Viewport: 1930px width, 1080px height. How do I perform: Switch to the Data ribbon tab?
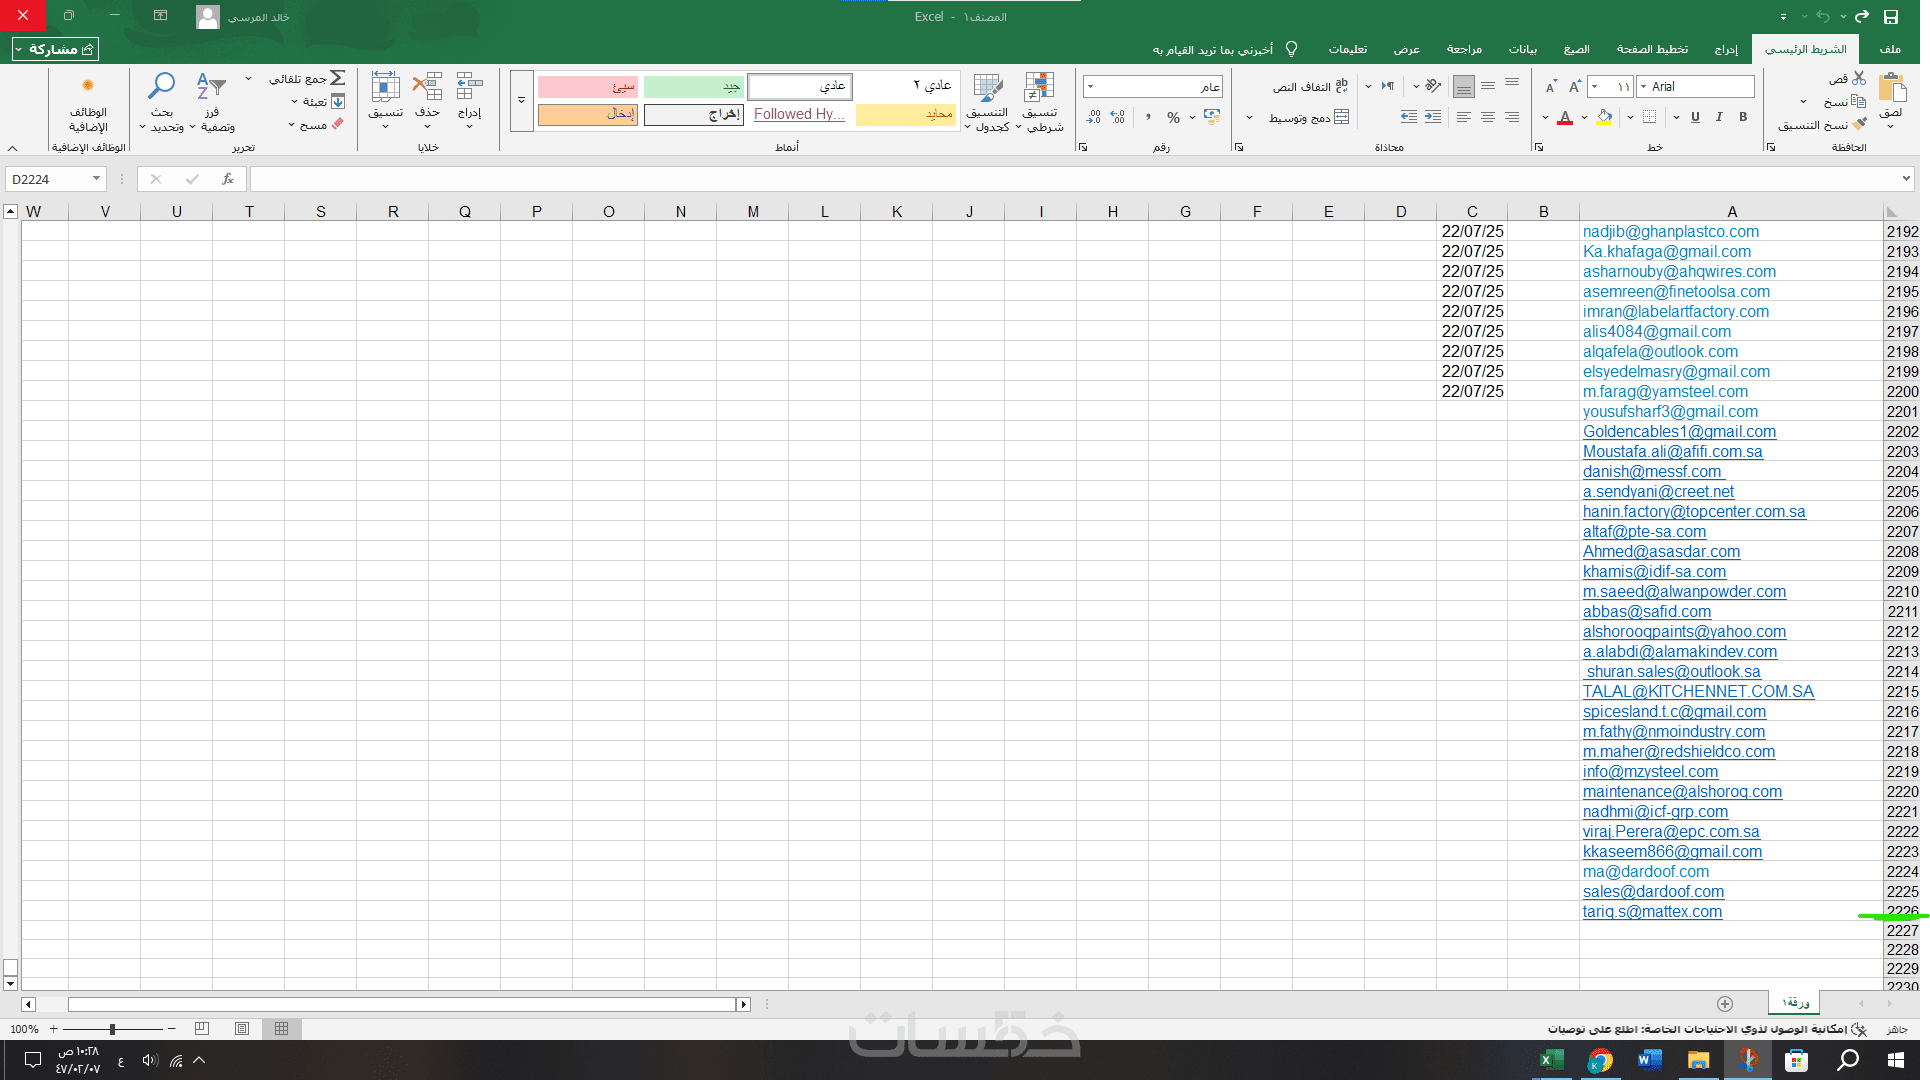coord(1522,49)
